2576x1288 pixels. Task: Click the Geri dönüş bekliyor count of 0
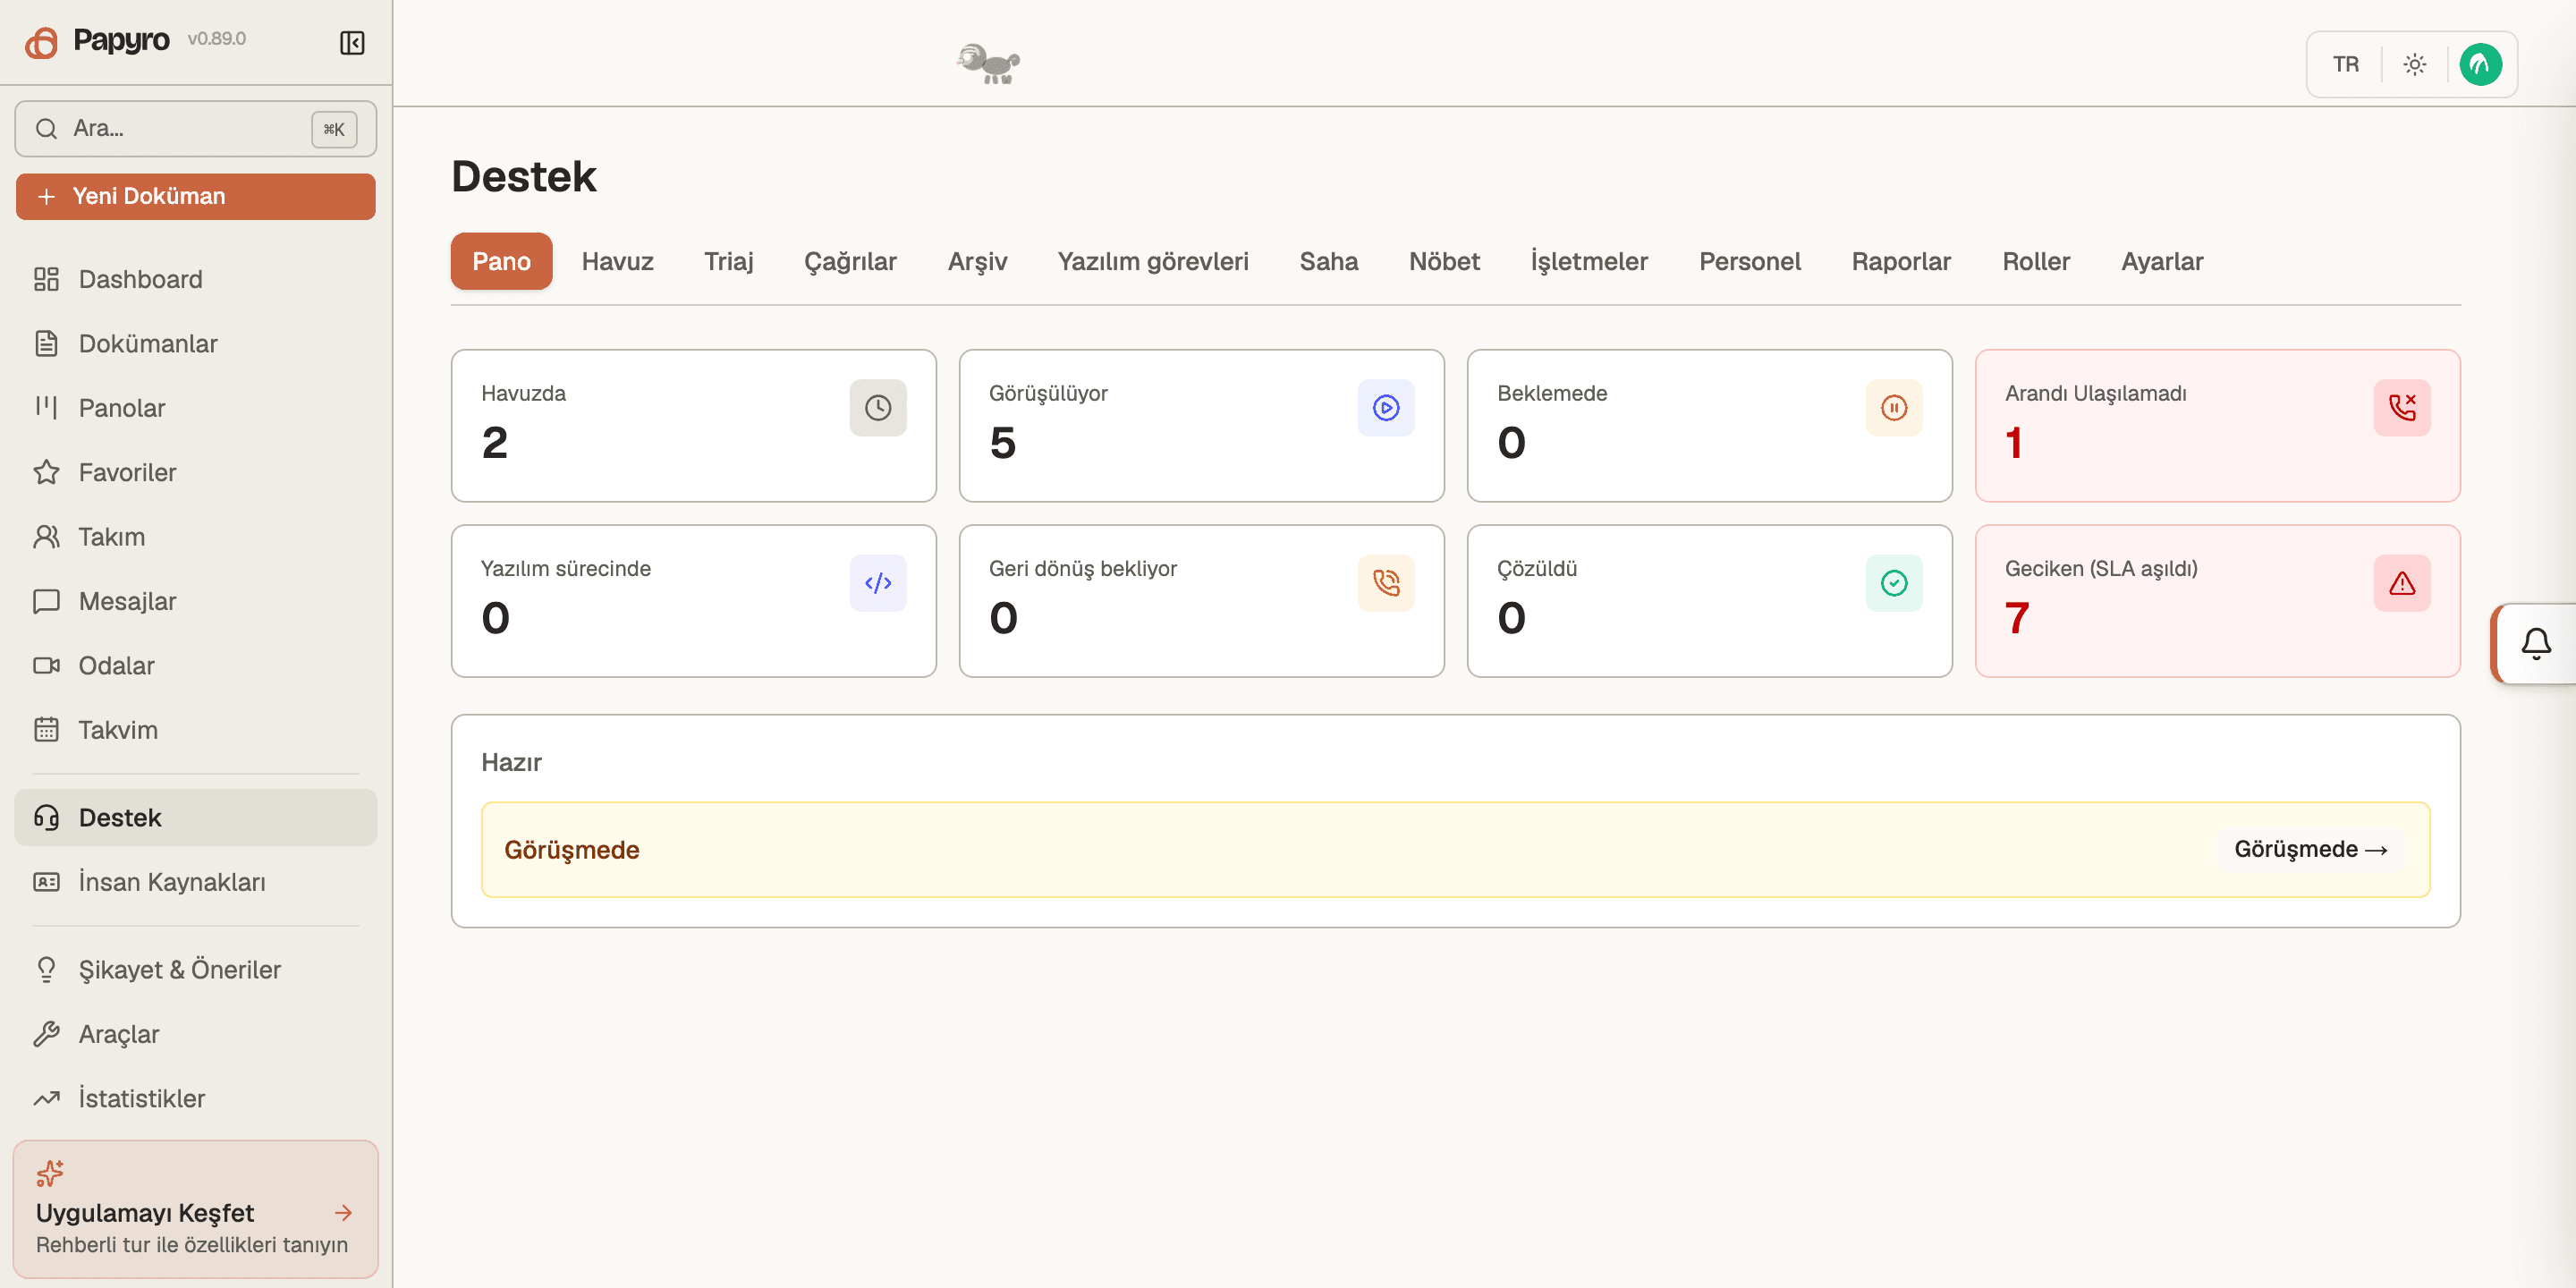pyautogui.click(x=1003, y=618)
